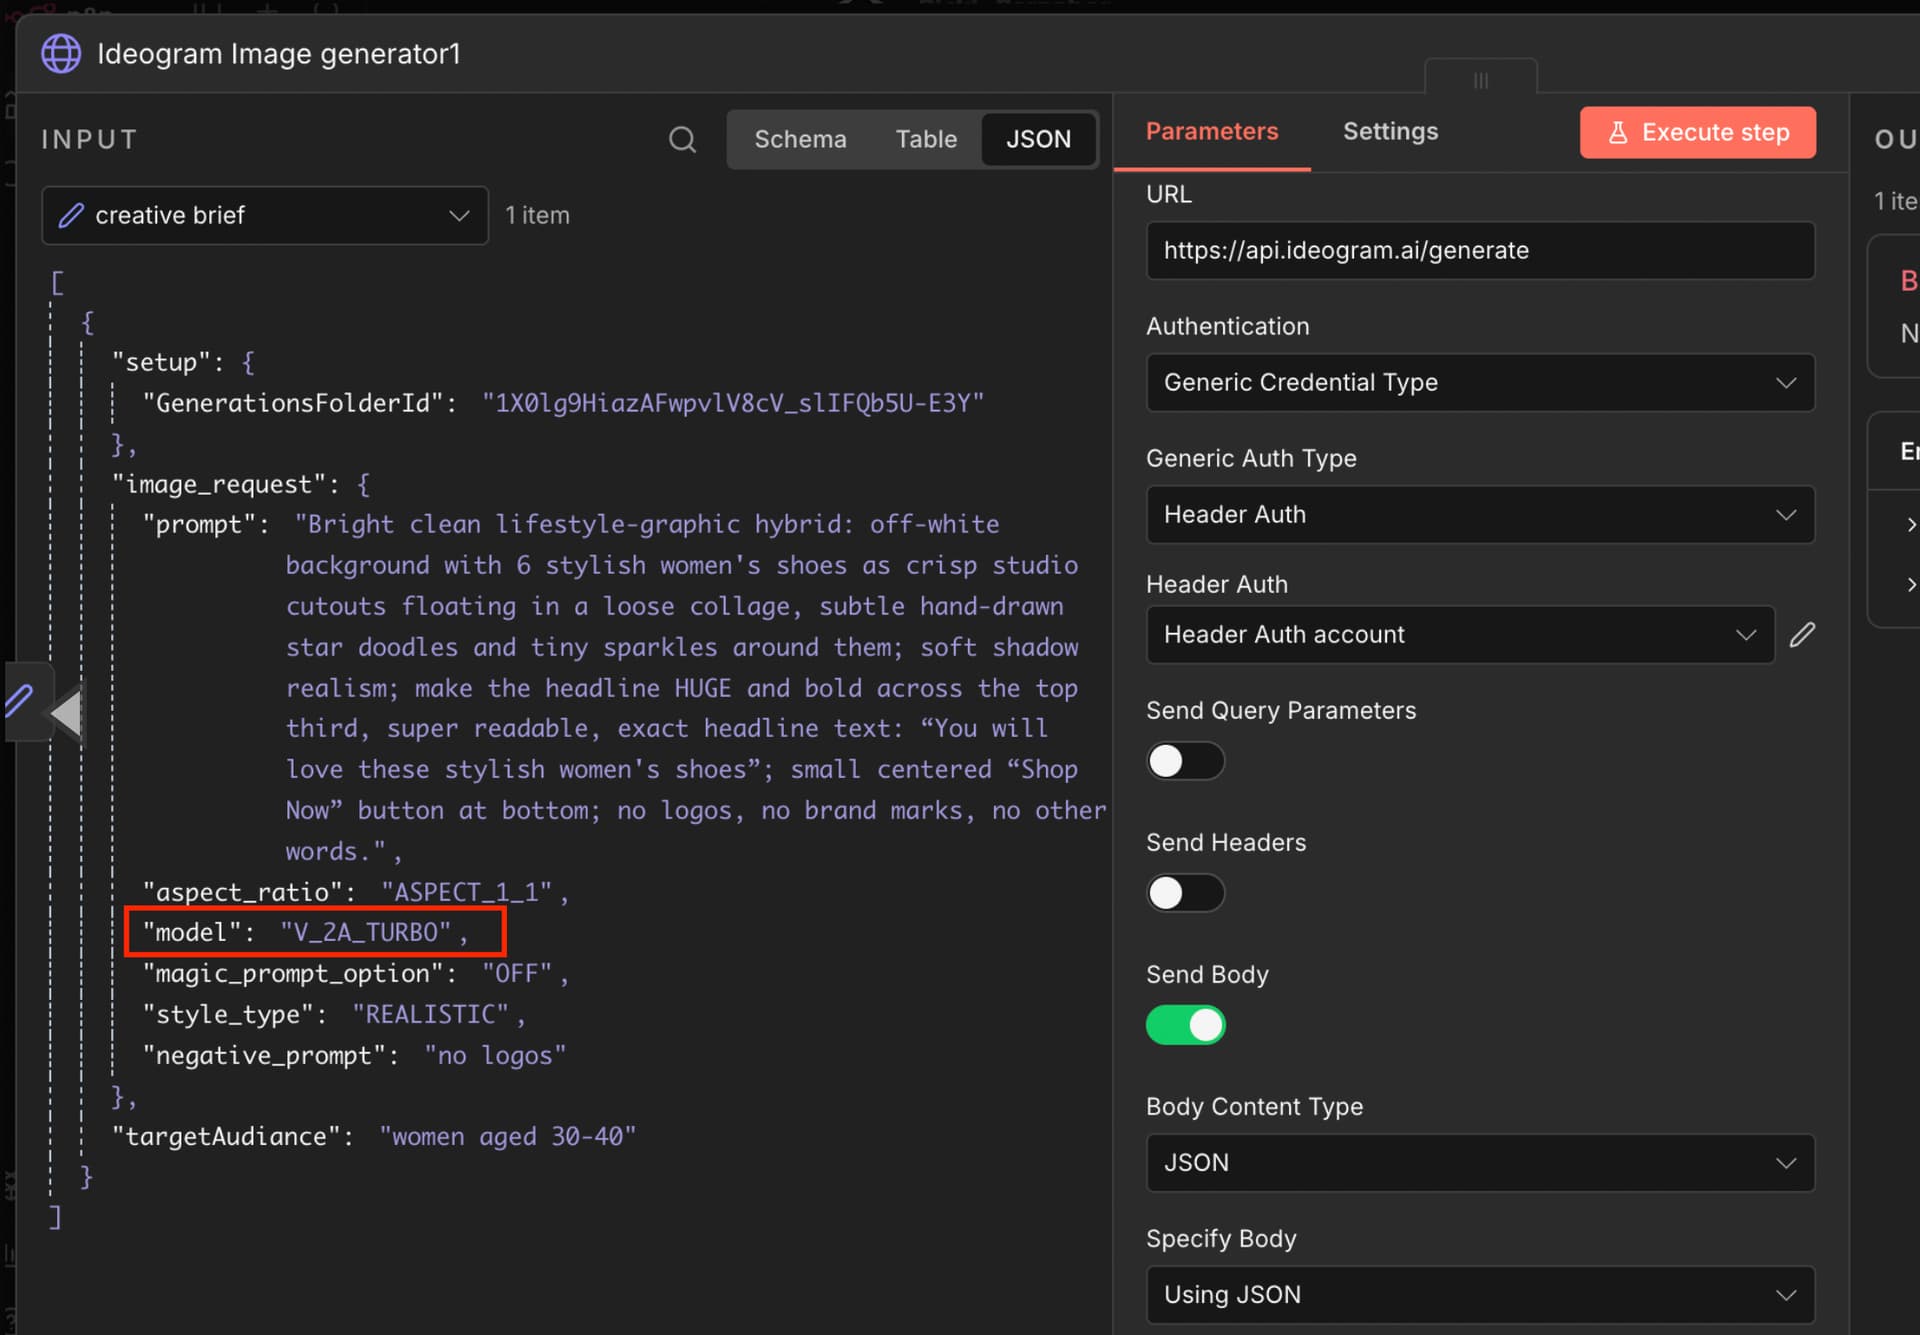Viewport: 1920px width, 1335px height.
Task: Click the pencil icon at far left edge
Action: (20, 700)
